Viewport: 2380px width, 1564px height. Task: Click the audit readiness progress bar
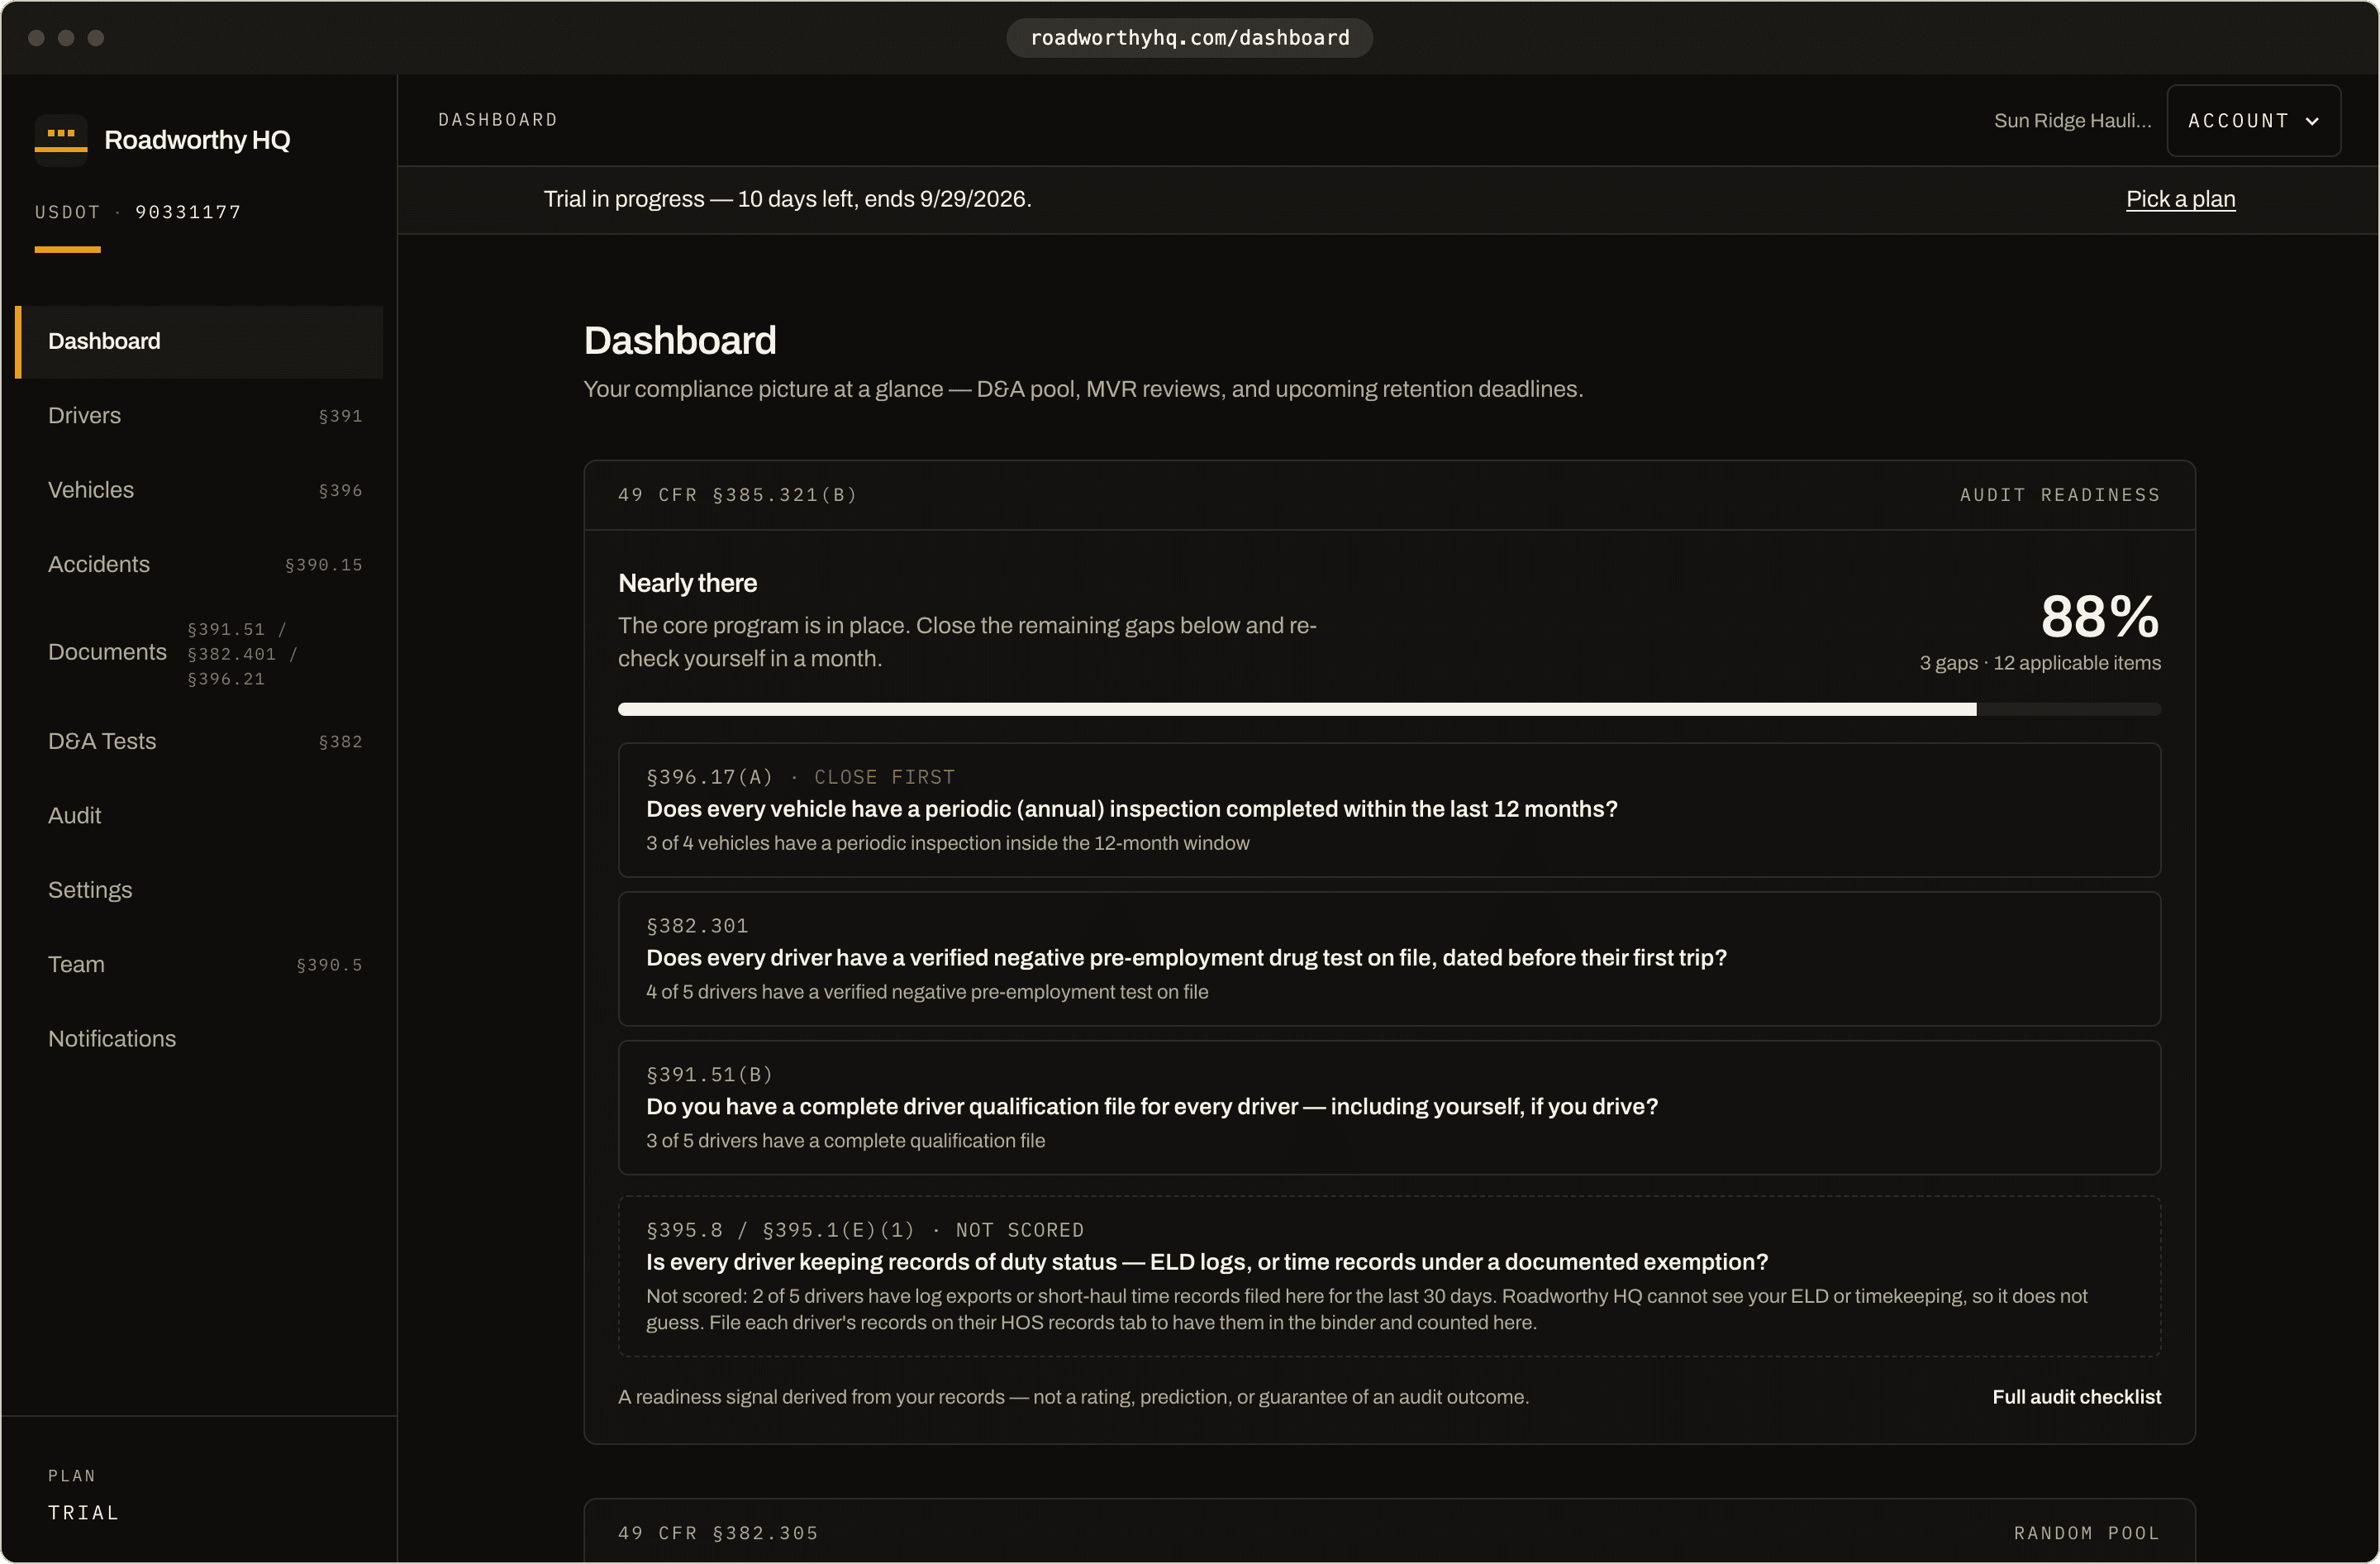click(x=1389, y=710)
